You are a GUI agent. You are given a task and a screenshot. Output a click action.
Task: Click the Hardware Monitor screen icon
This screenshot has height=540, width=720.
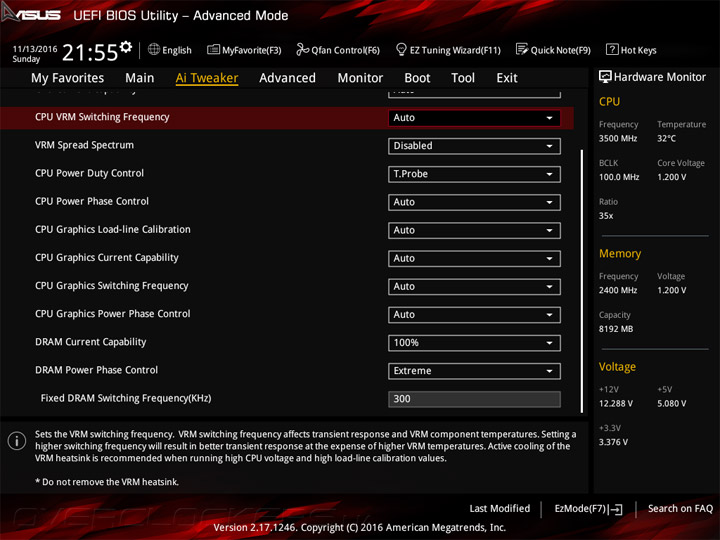tap(605, 77)
